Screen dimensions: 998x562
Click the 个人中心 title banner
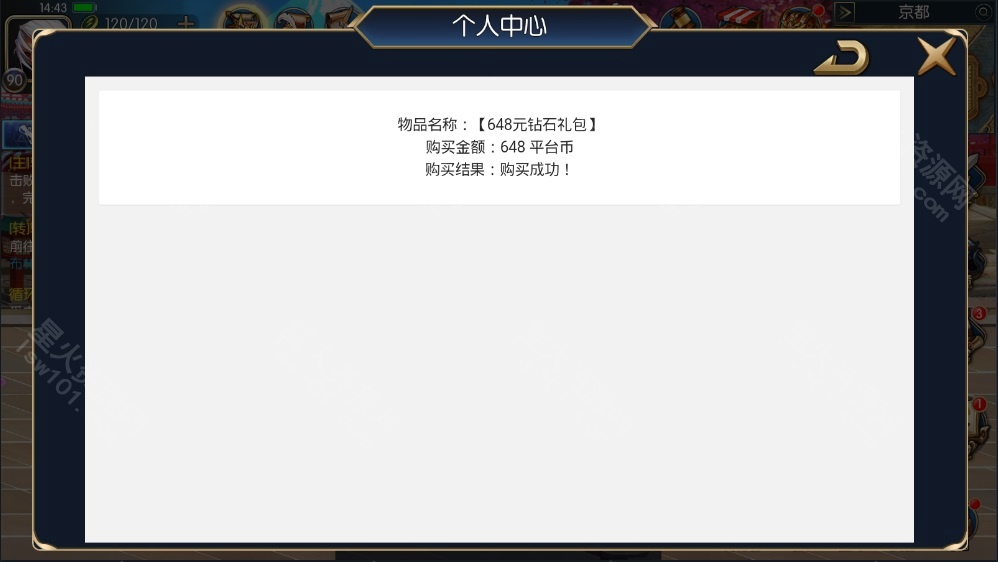[500, 25]
